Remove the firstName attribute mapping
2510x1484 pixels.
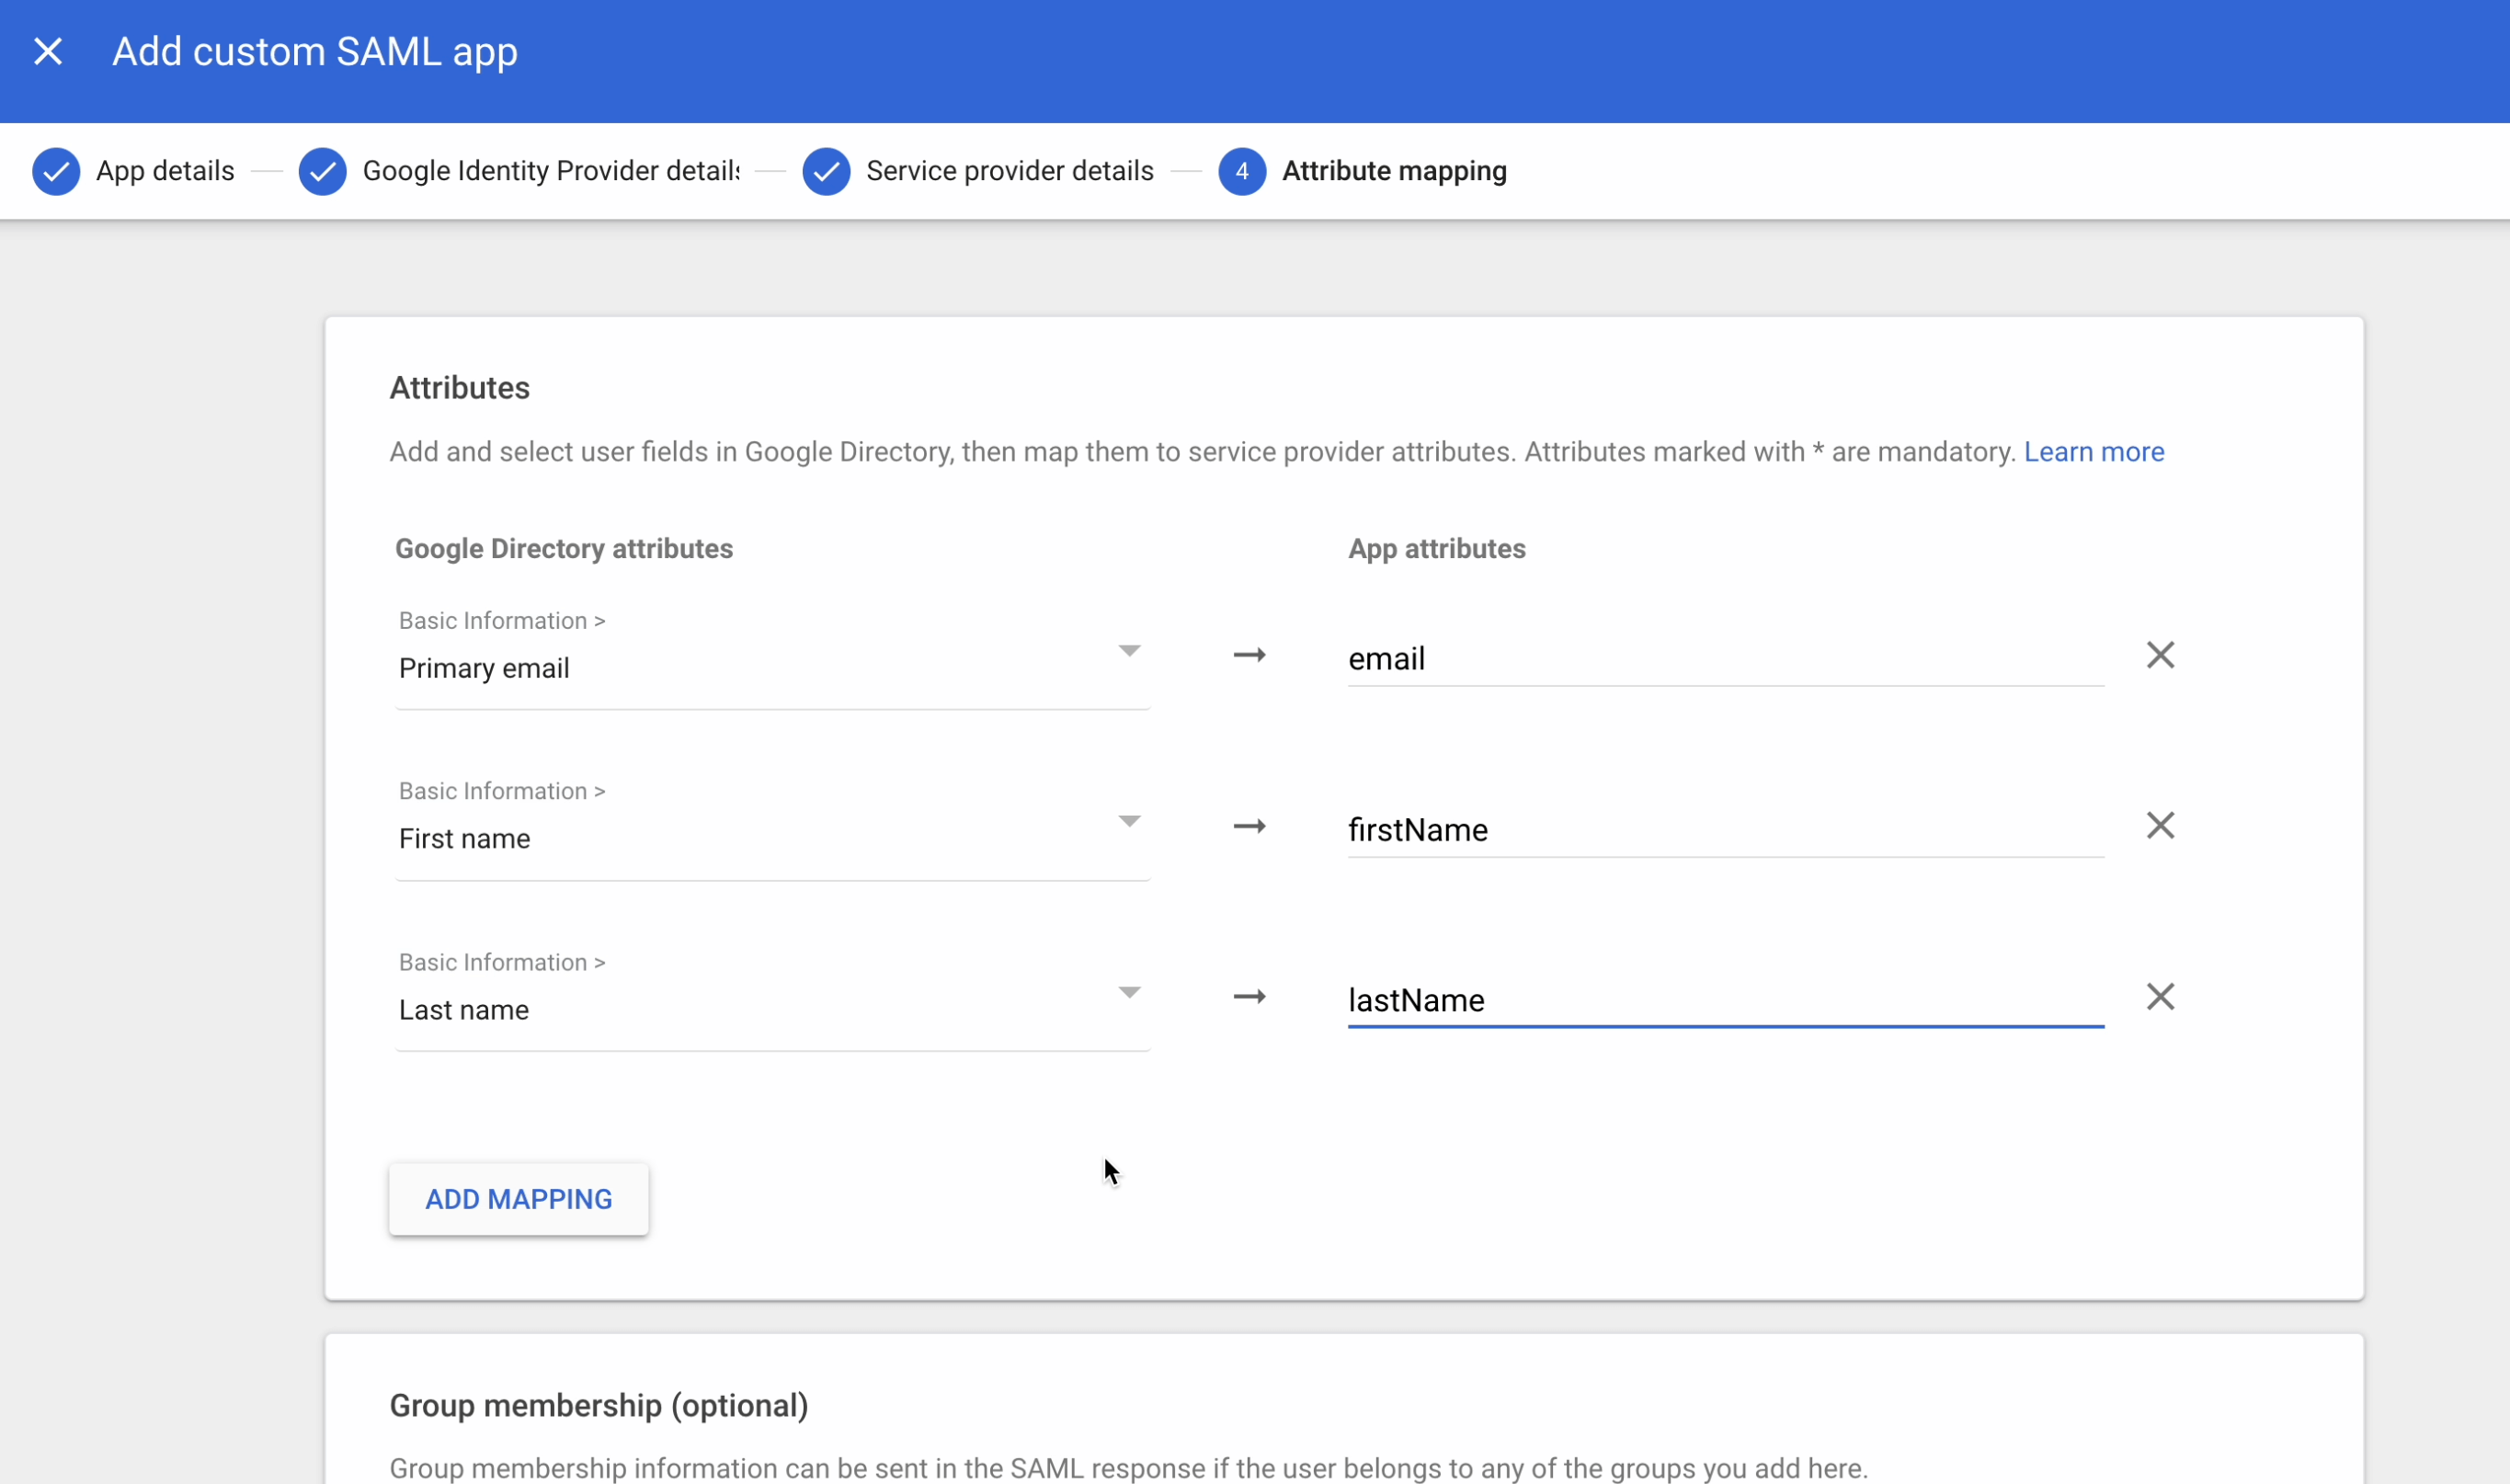coord(2160,824)
